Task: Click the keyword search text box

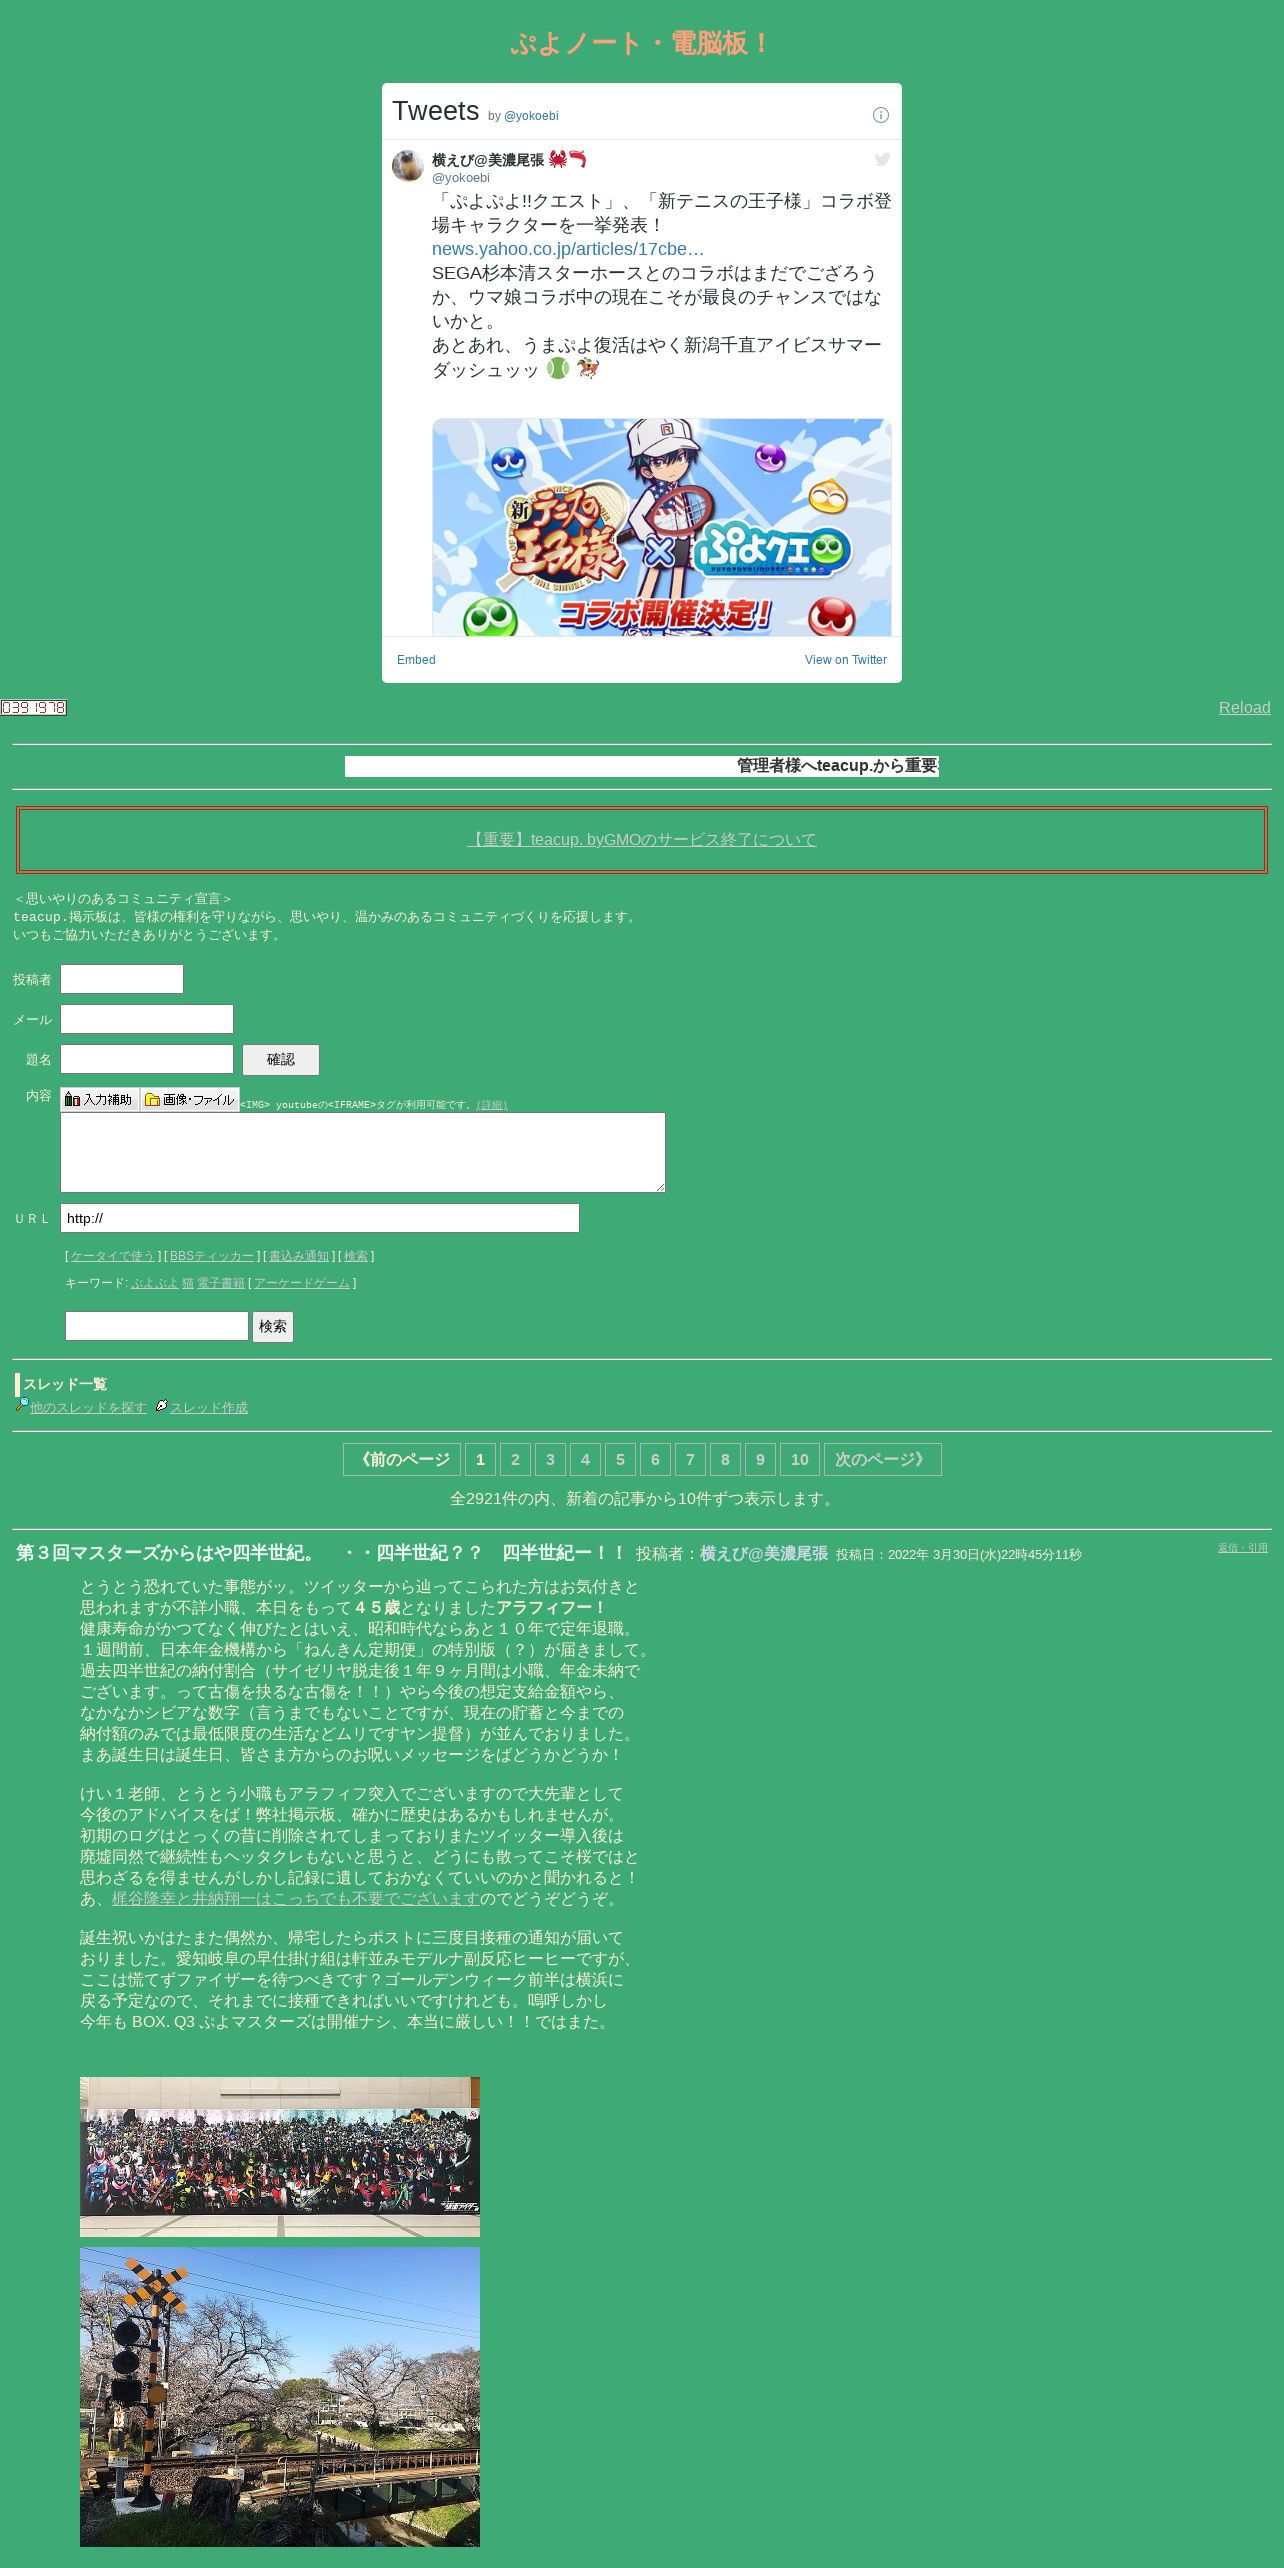Action: click(x=157, y=1326)
